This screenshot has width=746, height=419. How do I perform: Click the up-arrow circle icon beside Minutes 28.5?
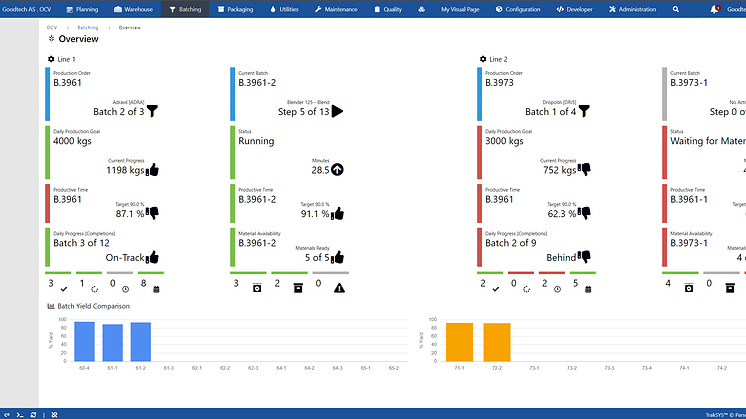[x=337, y=170]
